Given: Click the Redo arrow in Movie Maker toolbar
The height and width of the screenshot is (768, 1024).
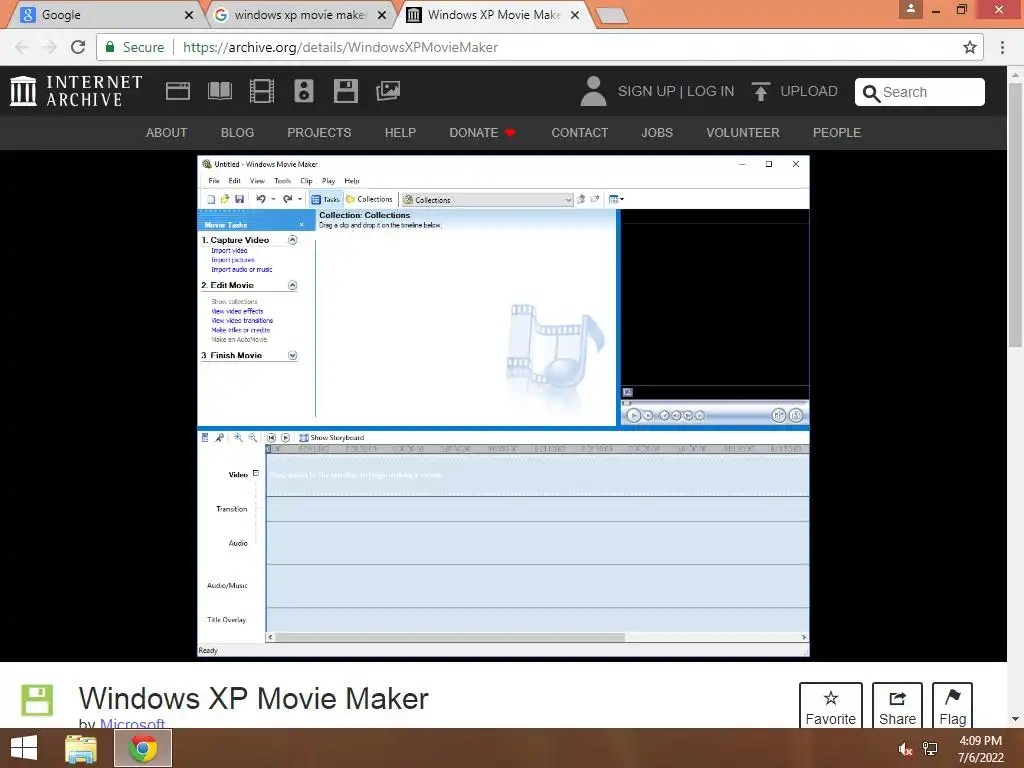Looking at the screenshot, I should click(287, 199).
